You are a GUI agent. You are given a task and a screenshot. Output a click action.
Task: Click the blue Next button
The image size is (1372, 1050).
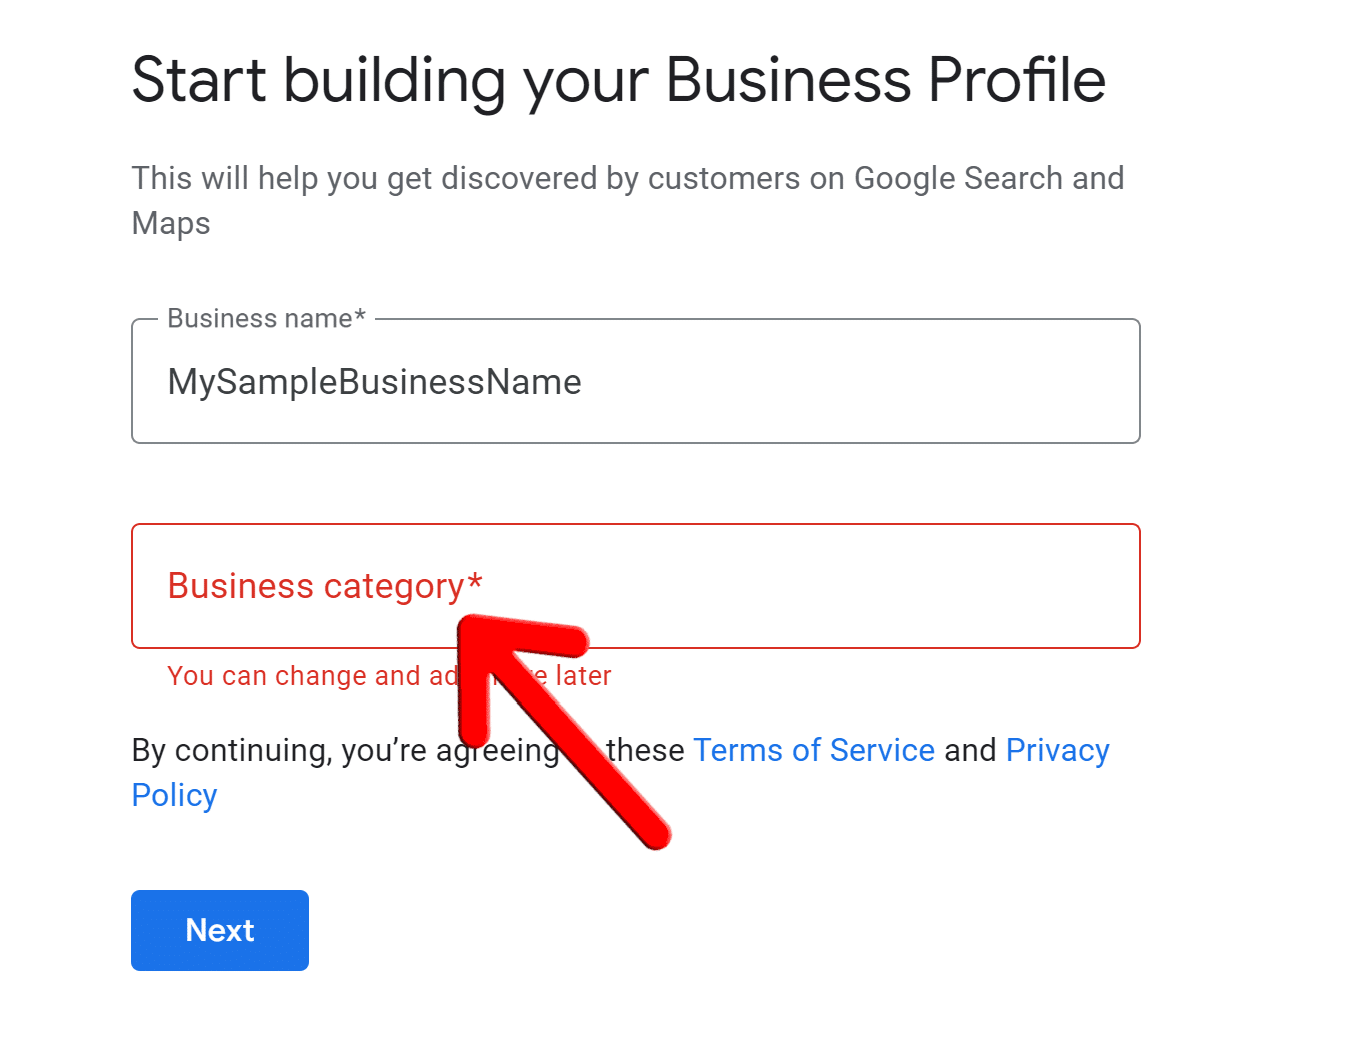219,930
